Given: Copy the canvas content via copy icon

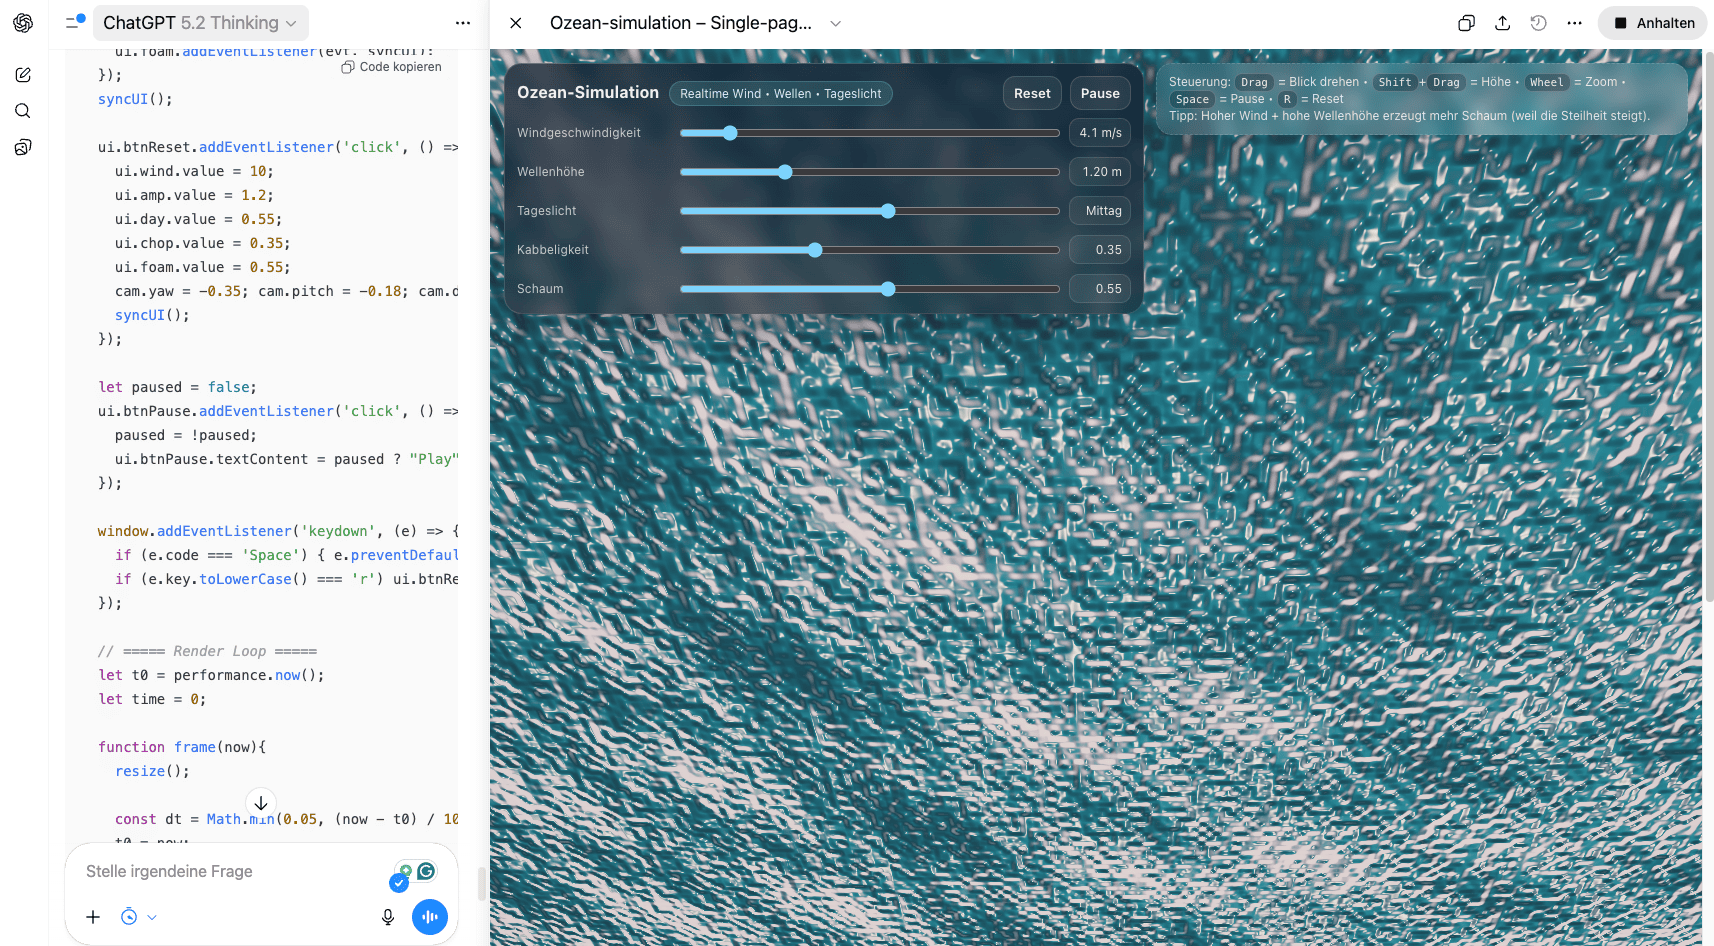Looking at the screenshot, I should click(1466, 23).
